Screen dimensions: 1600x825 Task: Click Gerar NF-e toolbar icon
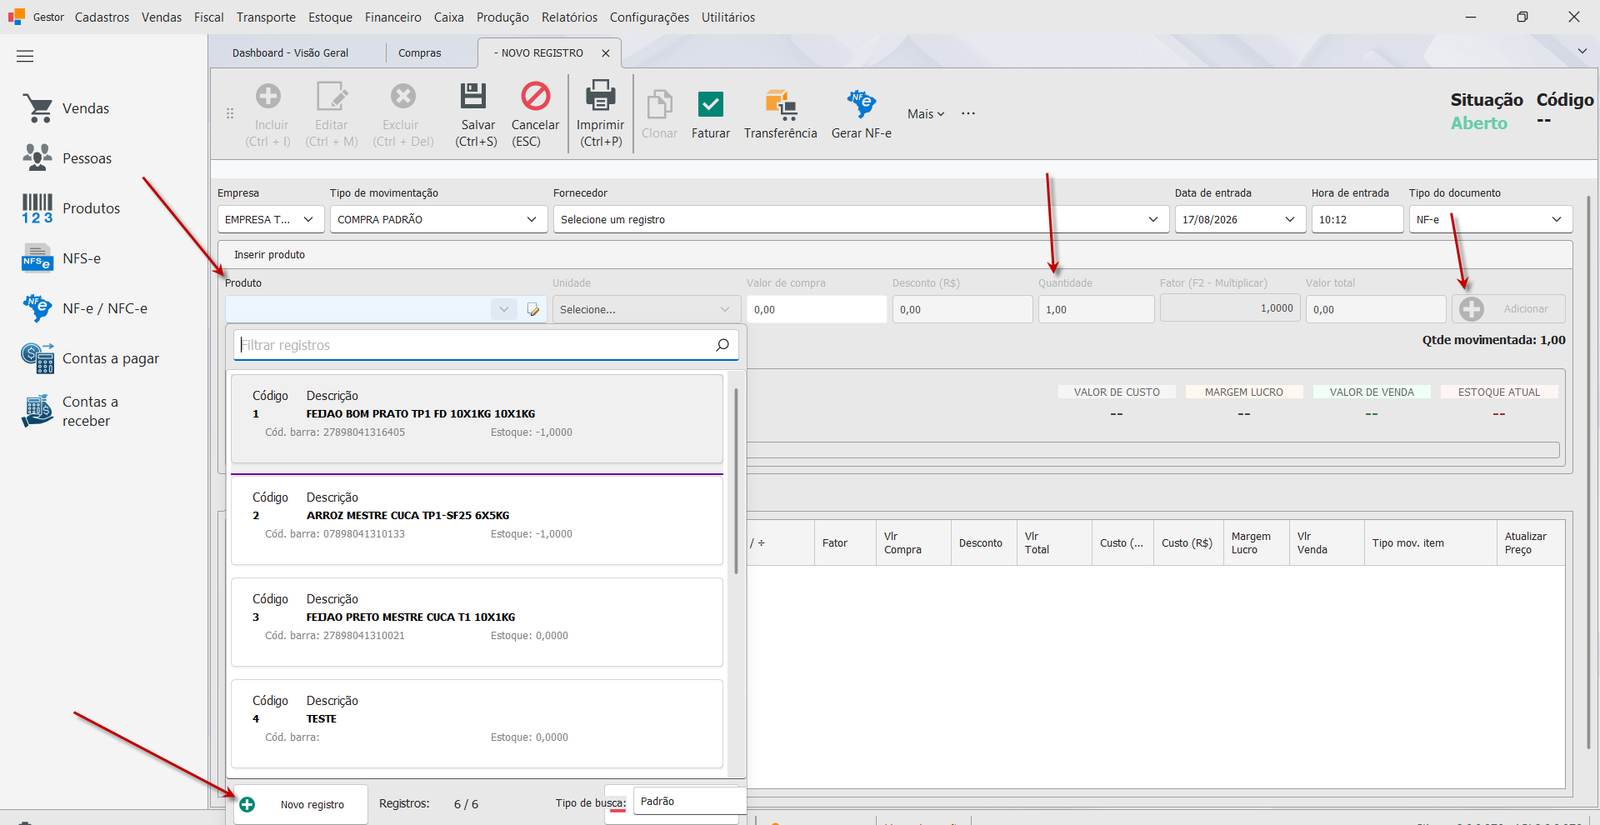861,104
